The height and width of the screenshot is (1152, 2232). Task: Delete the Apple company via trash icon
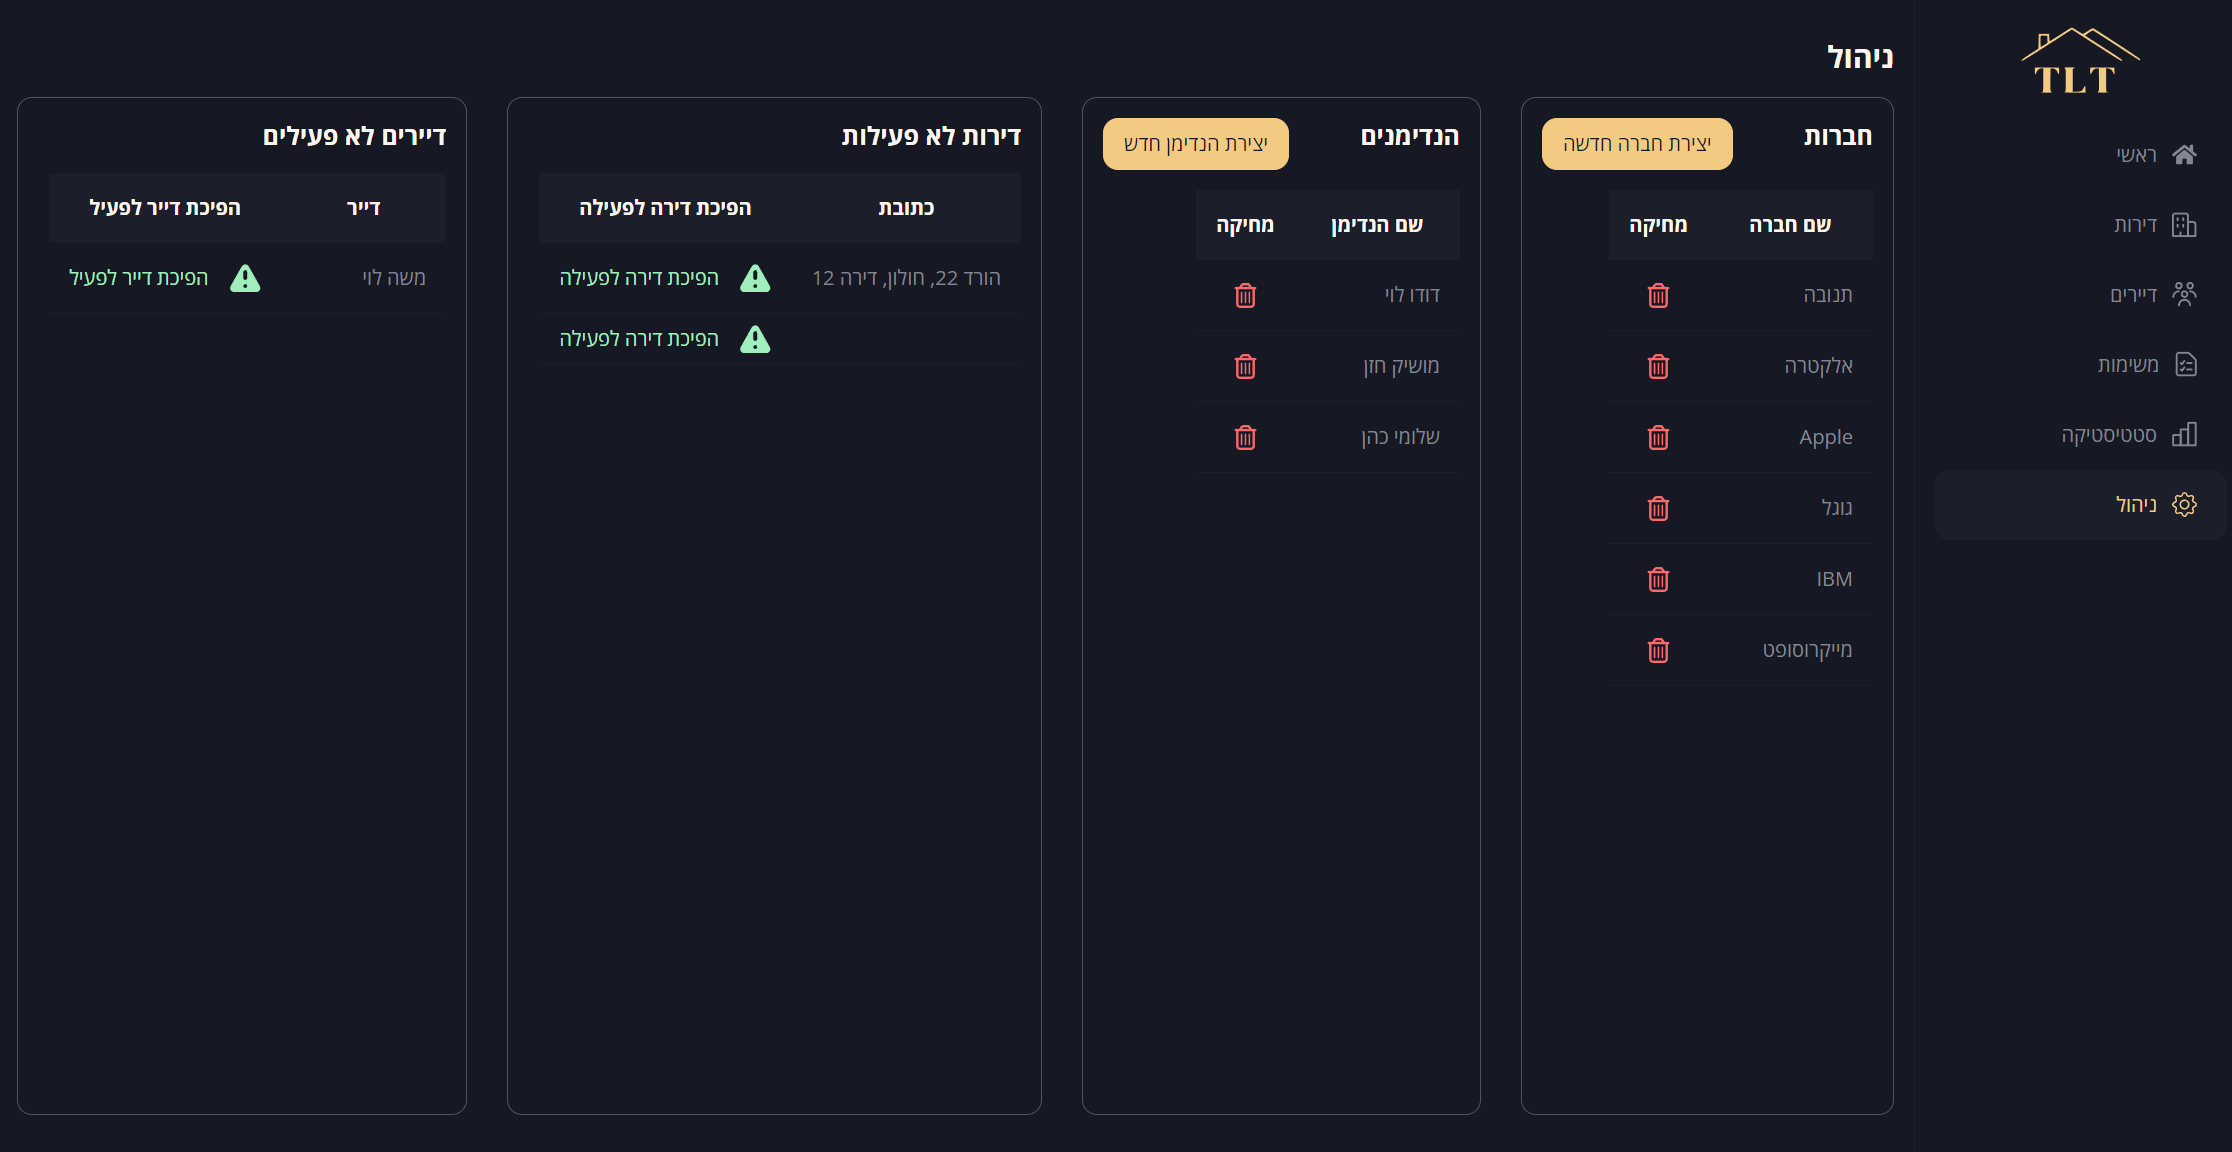point(1658,437)
